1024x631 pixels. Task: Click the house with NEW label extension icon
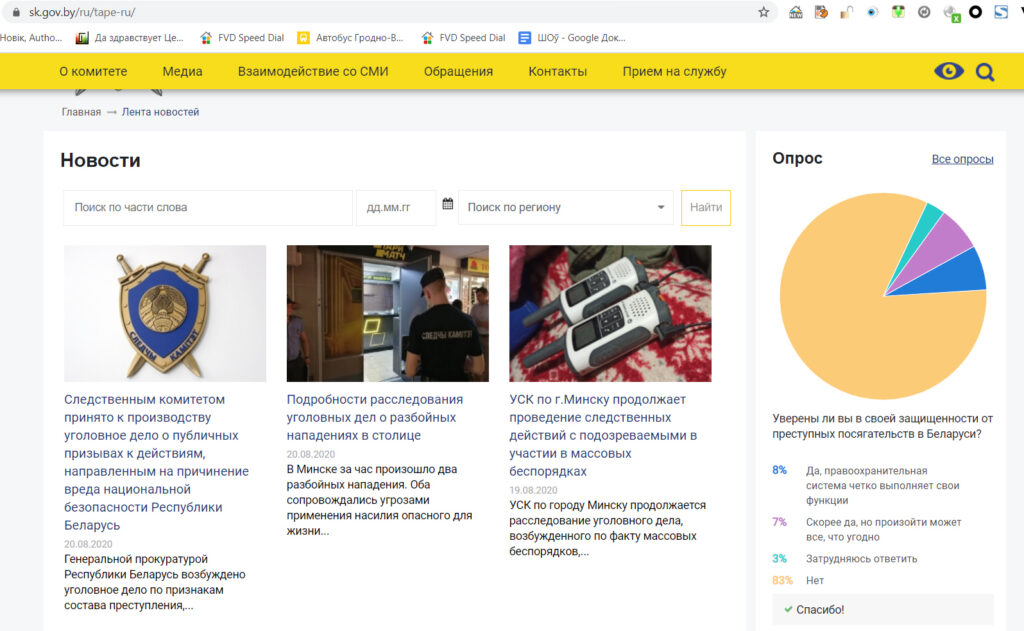pyautogui.click(x=795, y=11)
